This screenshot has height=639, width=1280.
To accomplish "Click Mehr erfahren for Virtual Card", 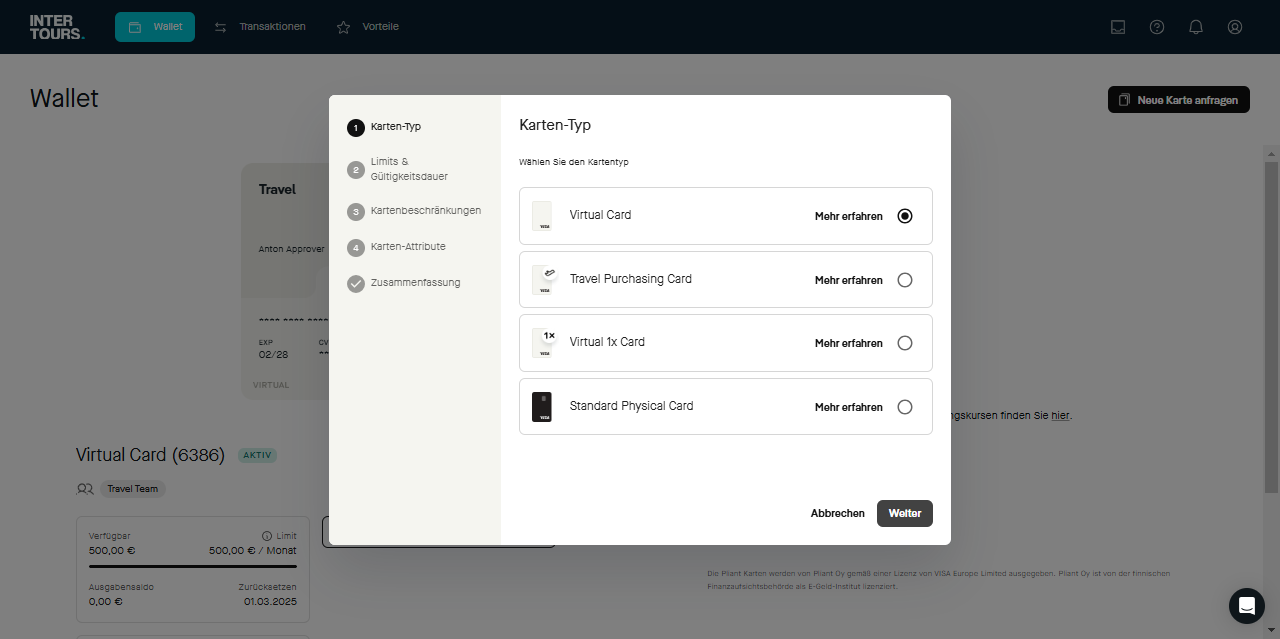I will click(x=848, y=216).
